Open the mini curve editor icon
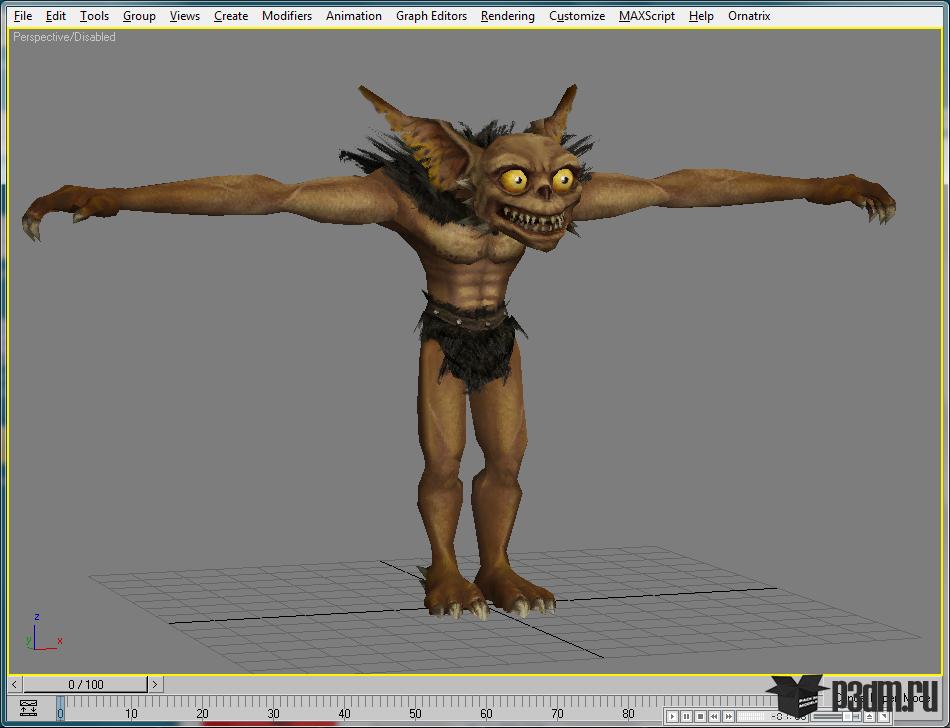Screen dimensions: 950x728 point(28,710)
